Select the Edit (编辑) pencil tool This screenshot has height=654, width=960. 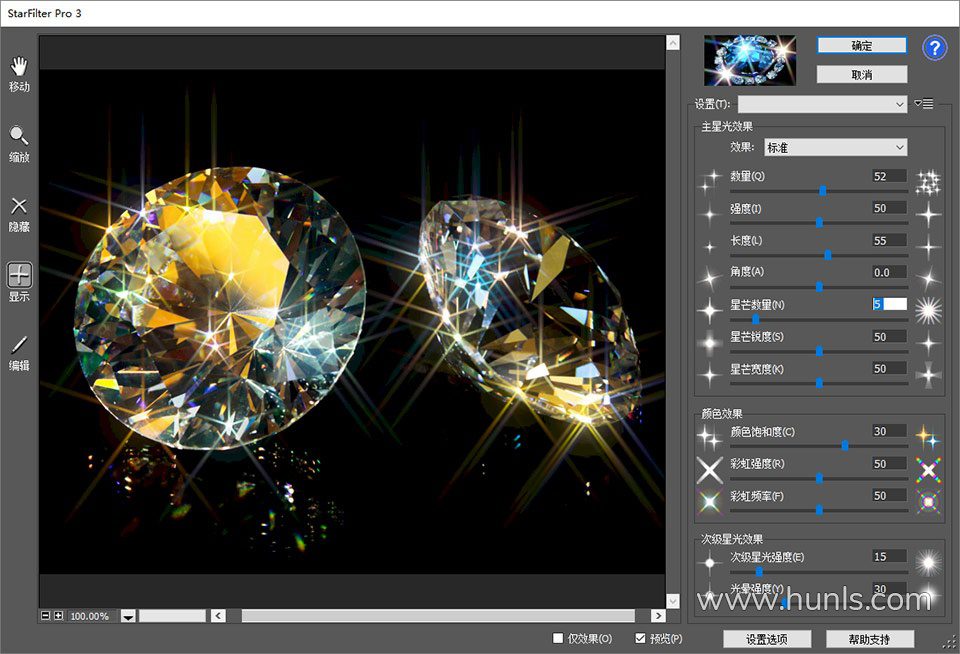19,353
